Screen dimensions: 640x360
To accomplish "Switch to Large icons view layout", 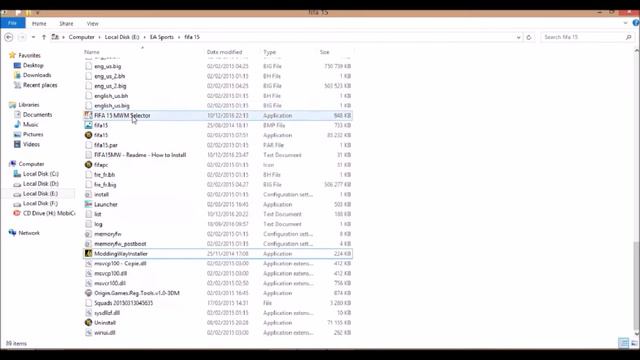I will 634,343.
